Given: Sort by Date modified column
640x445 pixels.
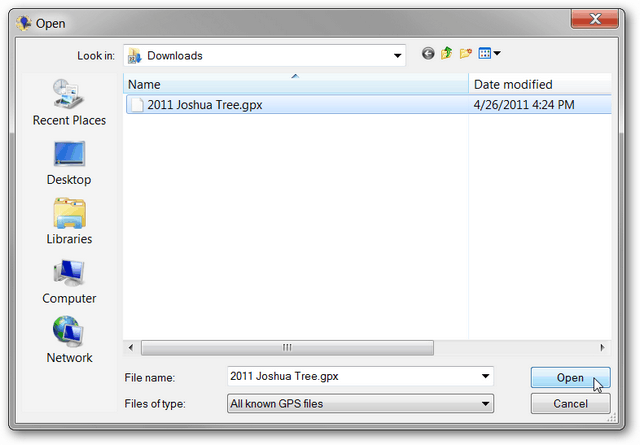Looking at the screenshot, I should coord(540,85).
